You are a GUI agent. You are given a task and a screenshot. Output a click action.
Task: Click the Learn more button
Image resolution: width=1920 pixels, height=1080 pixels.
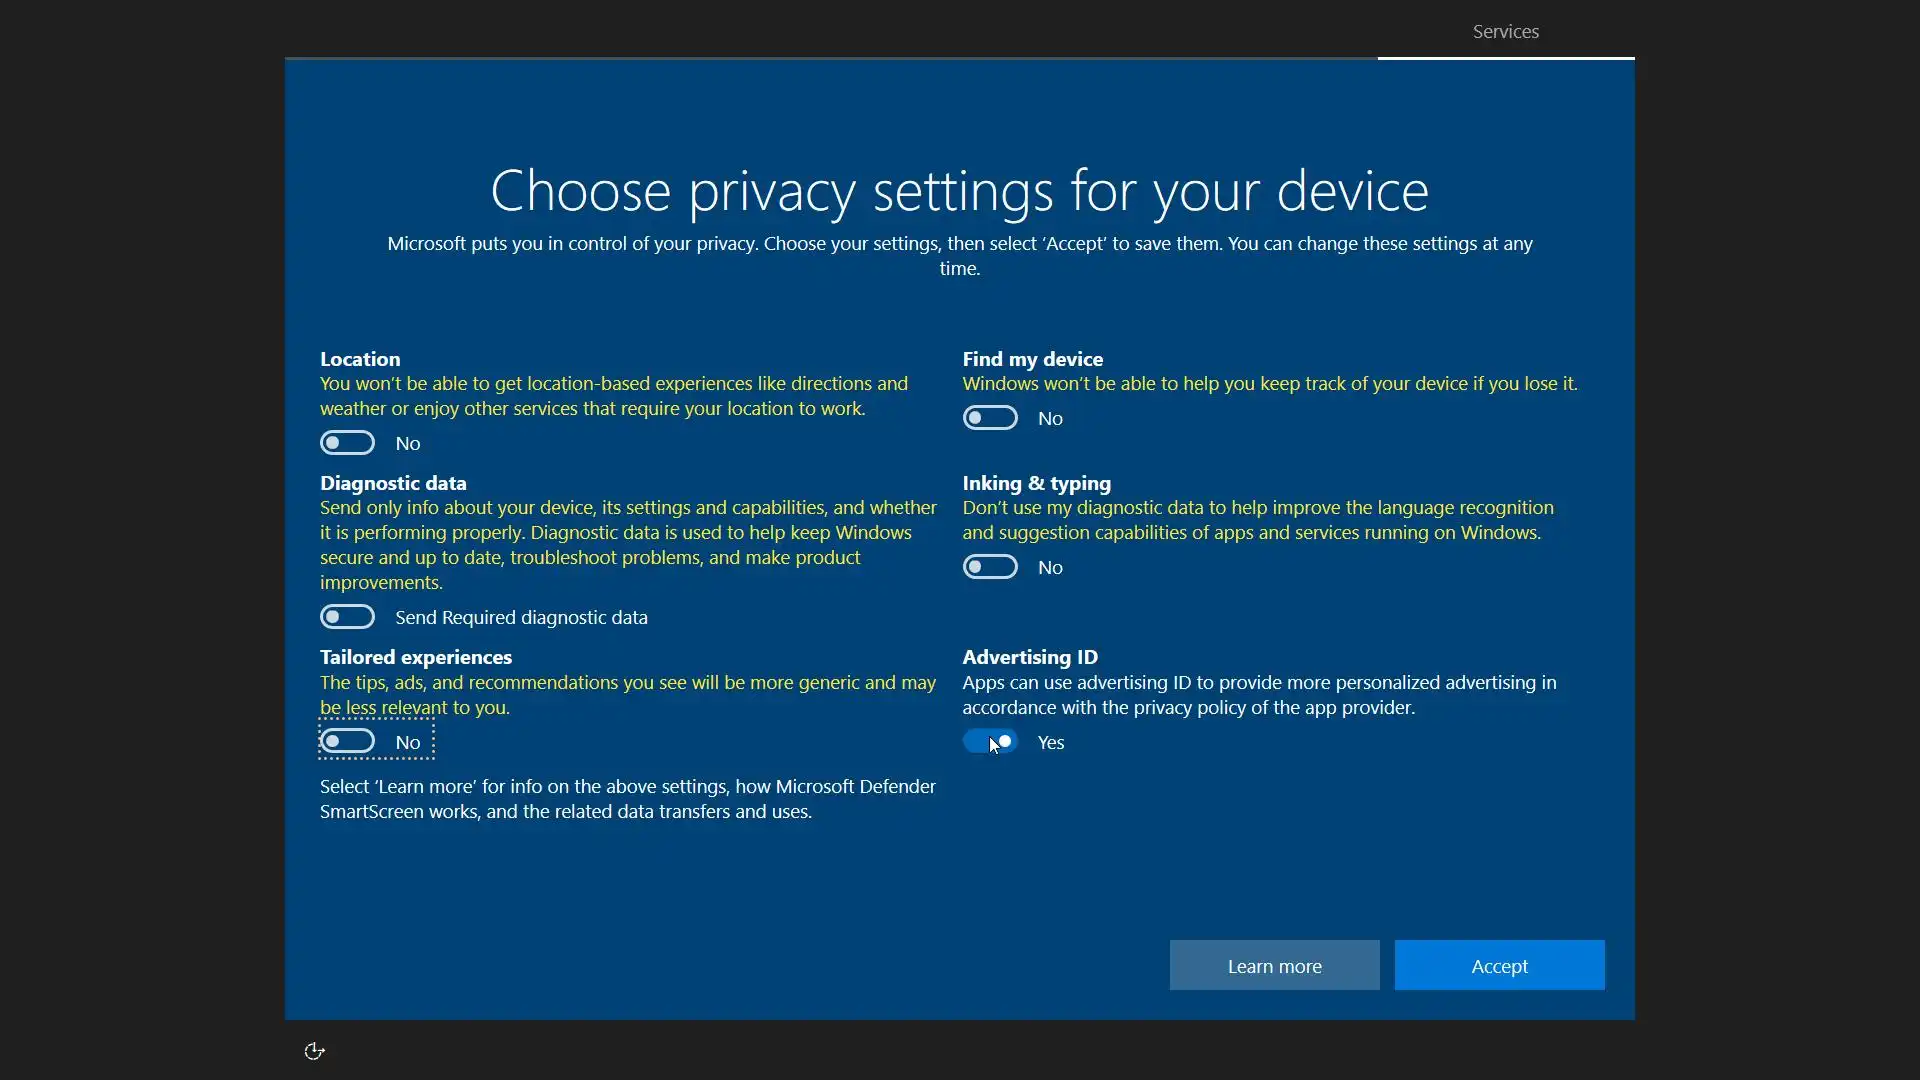point(1274,966)
